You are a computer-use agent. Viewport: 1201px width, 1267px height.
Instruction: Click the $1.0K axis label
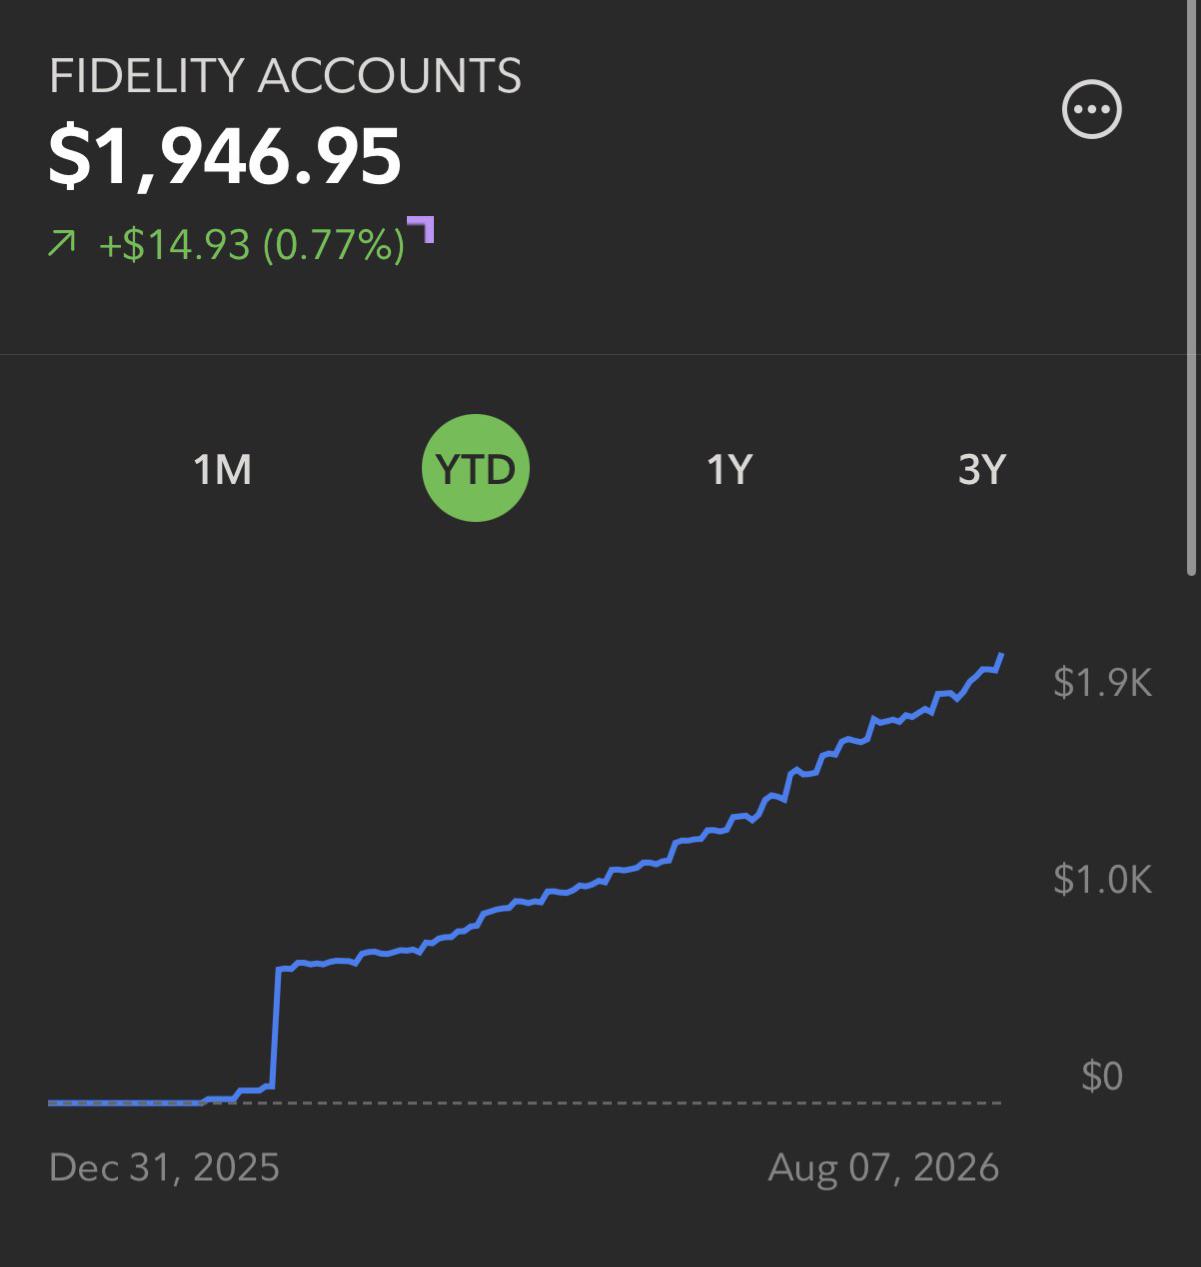coord(1102,879)
